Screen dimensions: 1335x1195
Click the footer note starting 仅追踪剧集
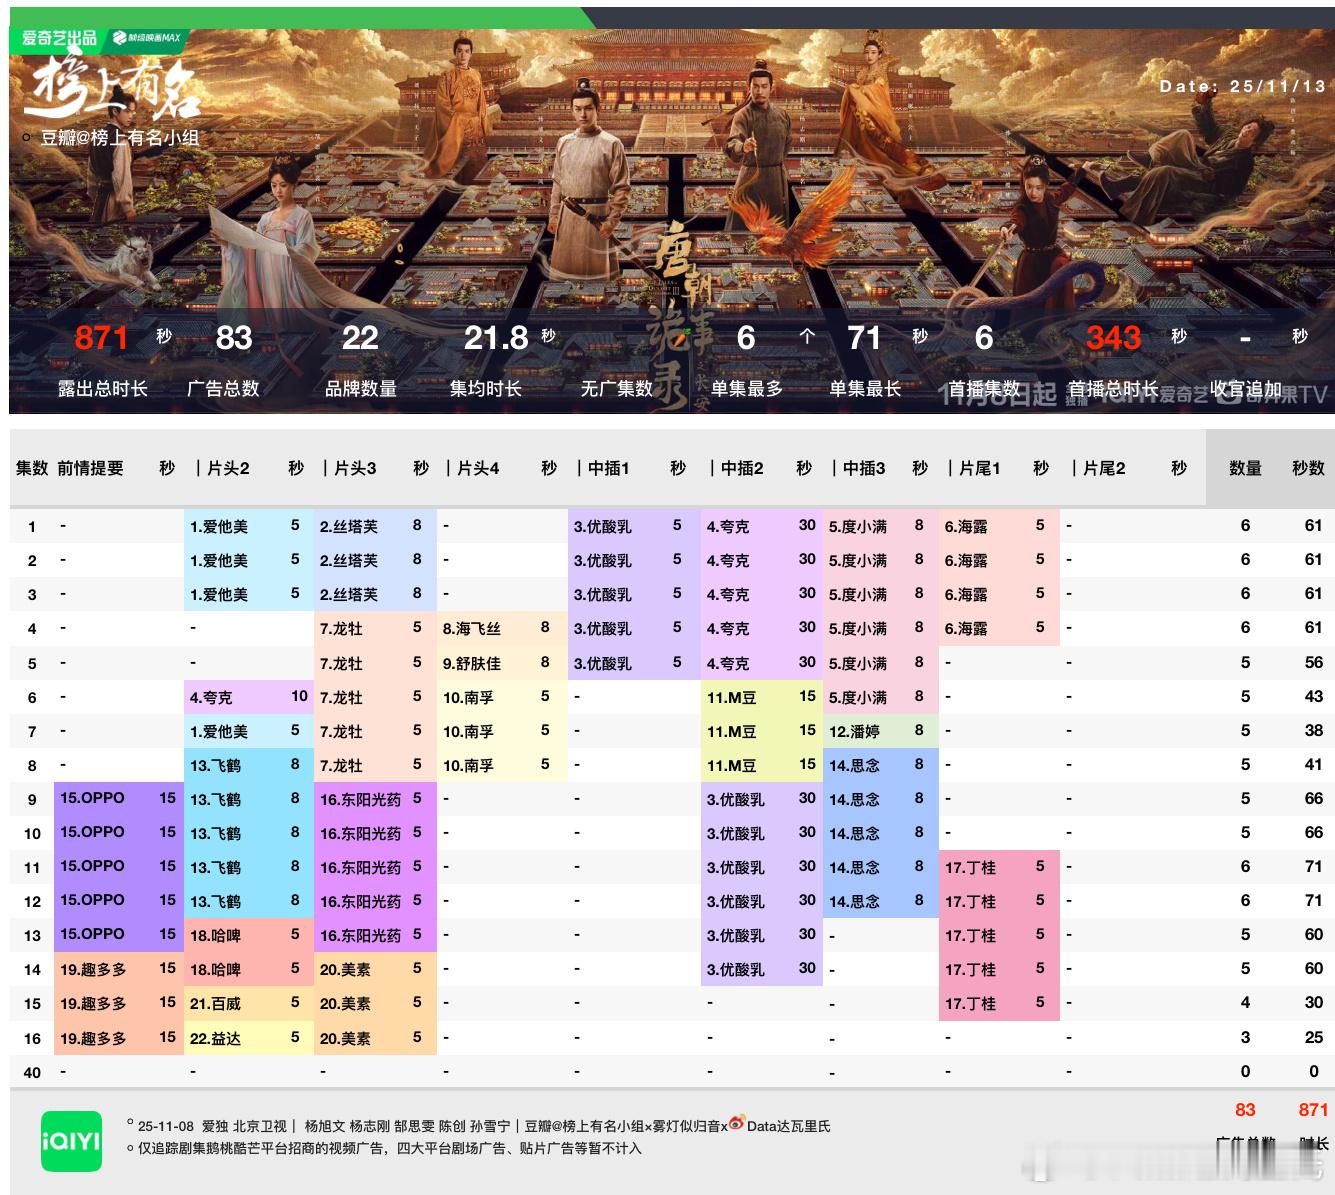click(390, 1148)
